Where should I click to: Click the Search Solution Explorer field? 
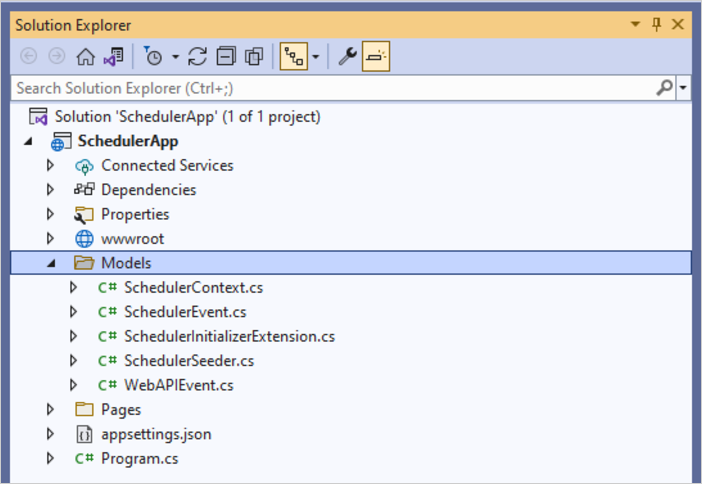coord(330,88)
